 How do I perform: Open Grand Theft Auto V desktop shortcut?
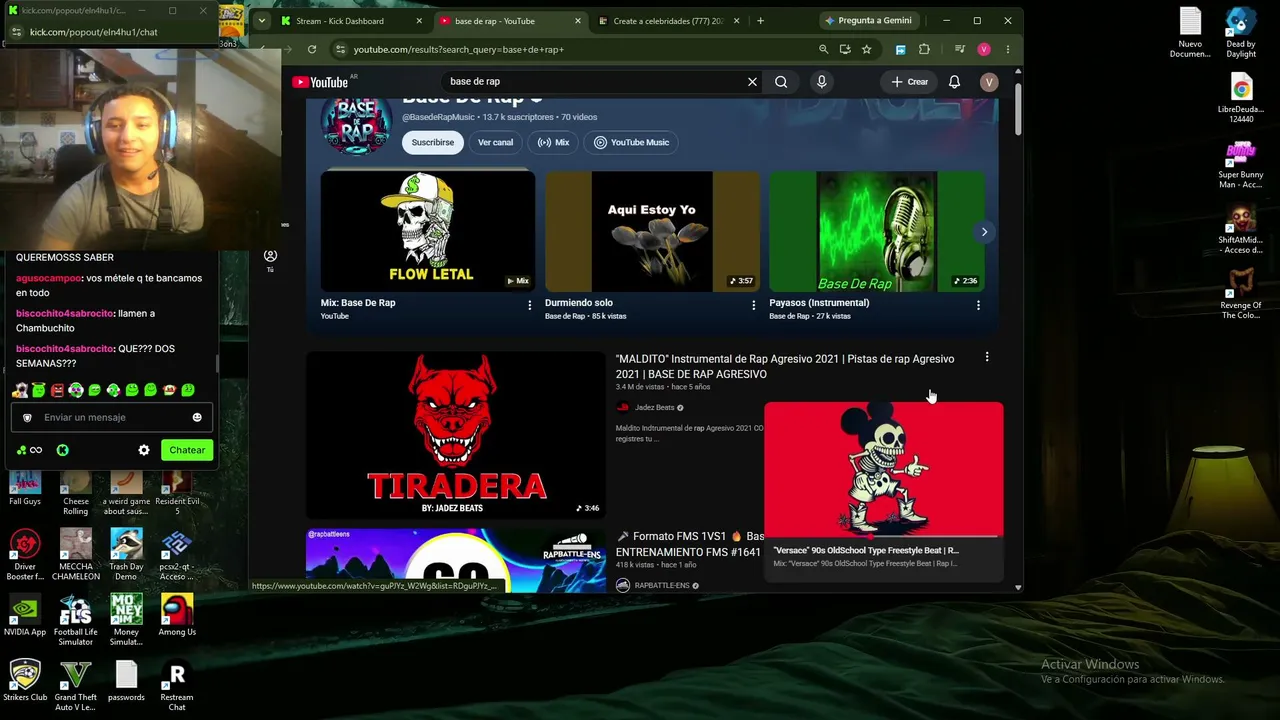[75, 685]
